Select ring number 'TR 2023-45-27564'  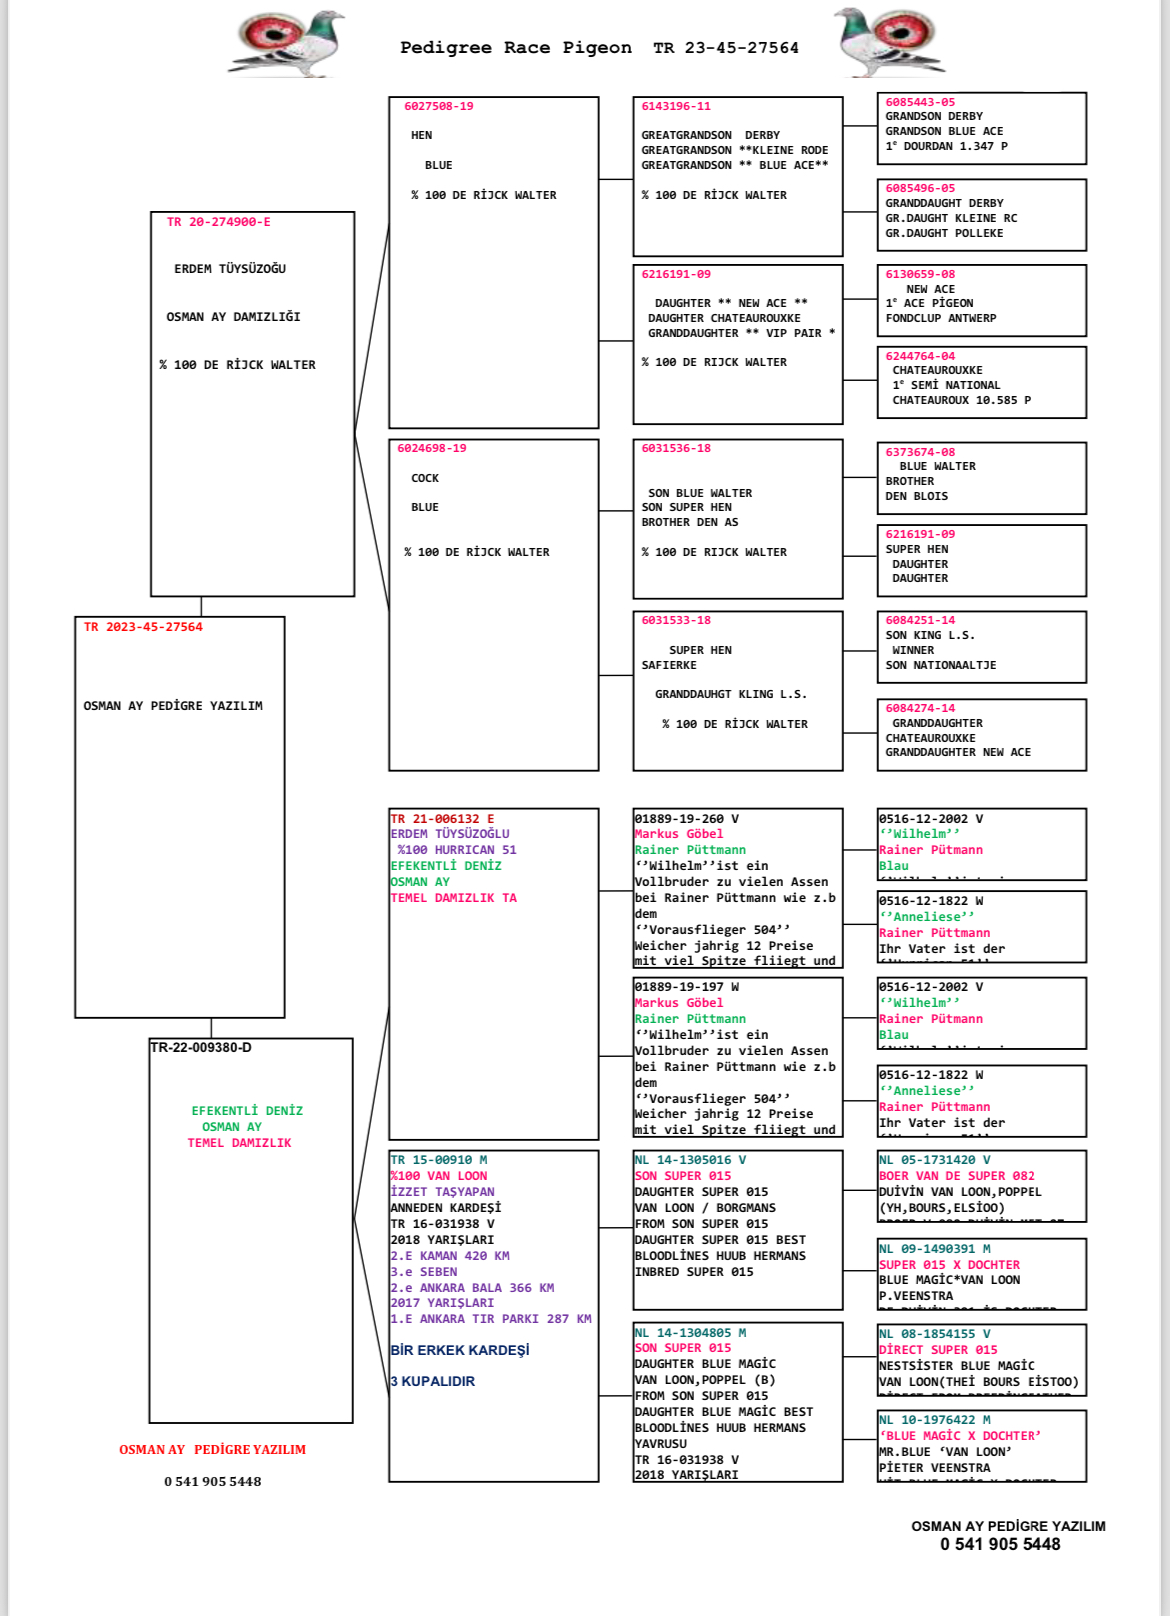click(143, 627)
